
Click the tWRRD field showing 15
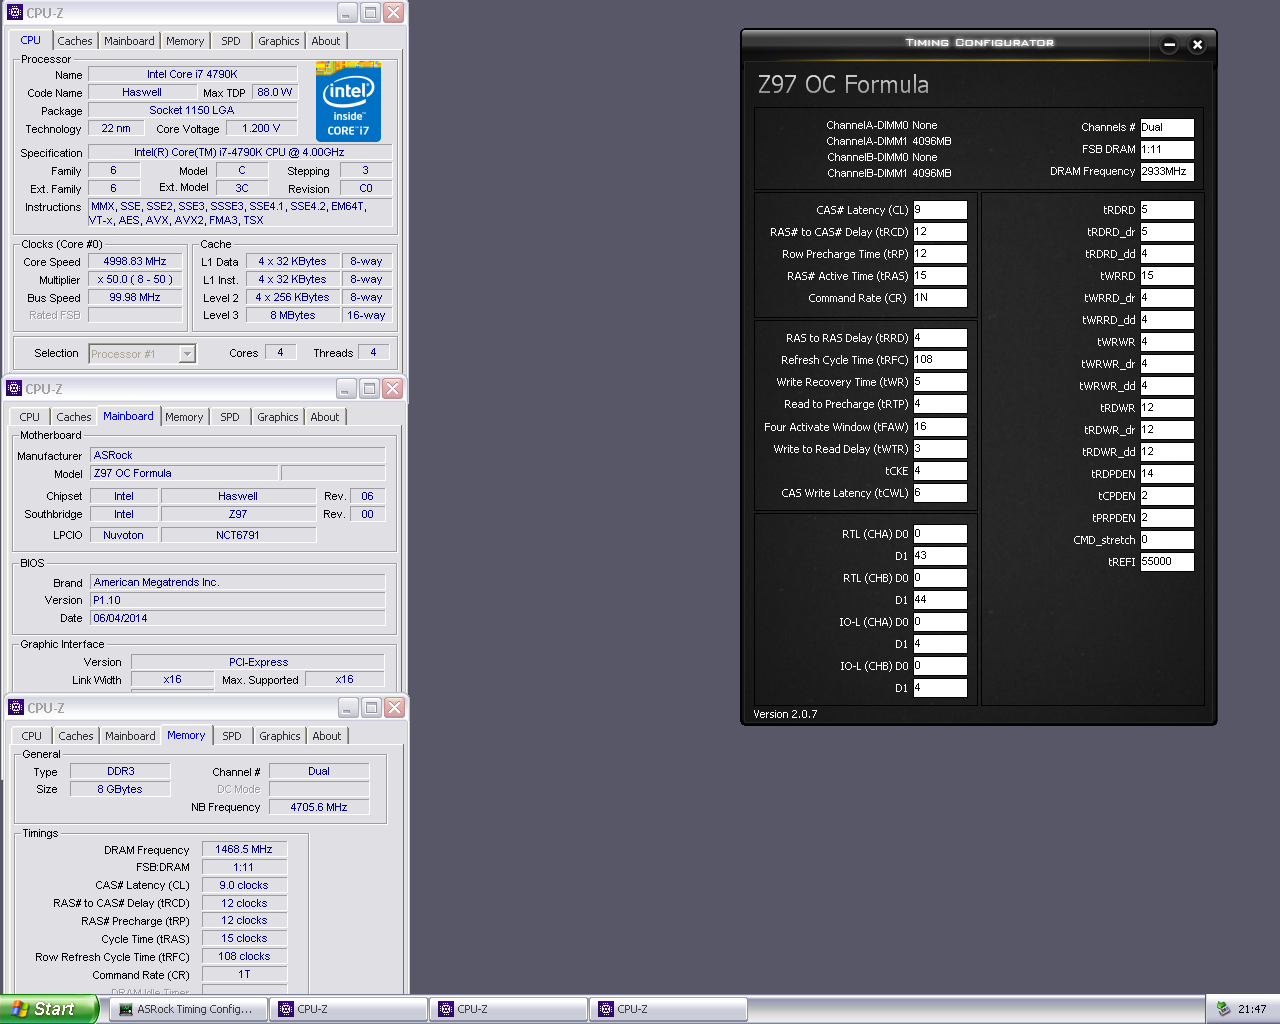click(x=1167, y=276)
